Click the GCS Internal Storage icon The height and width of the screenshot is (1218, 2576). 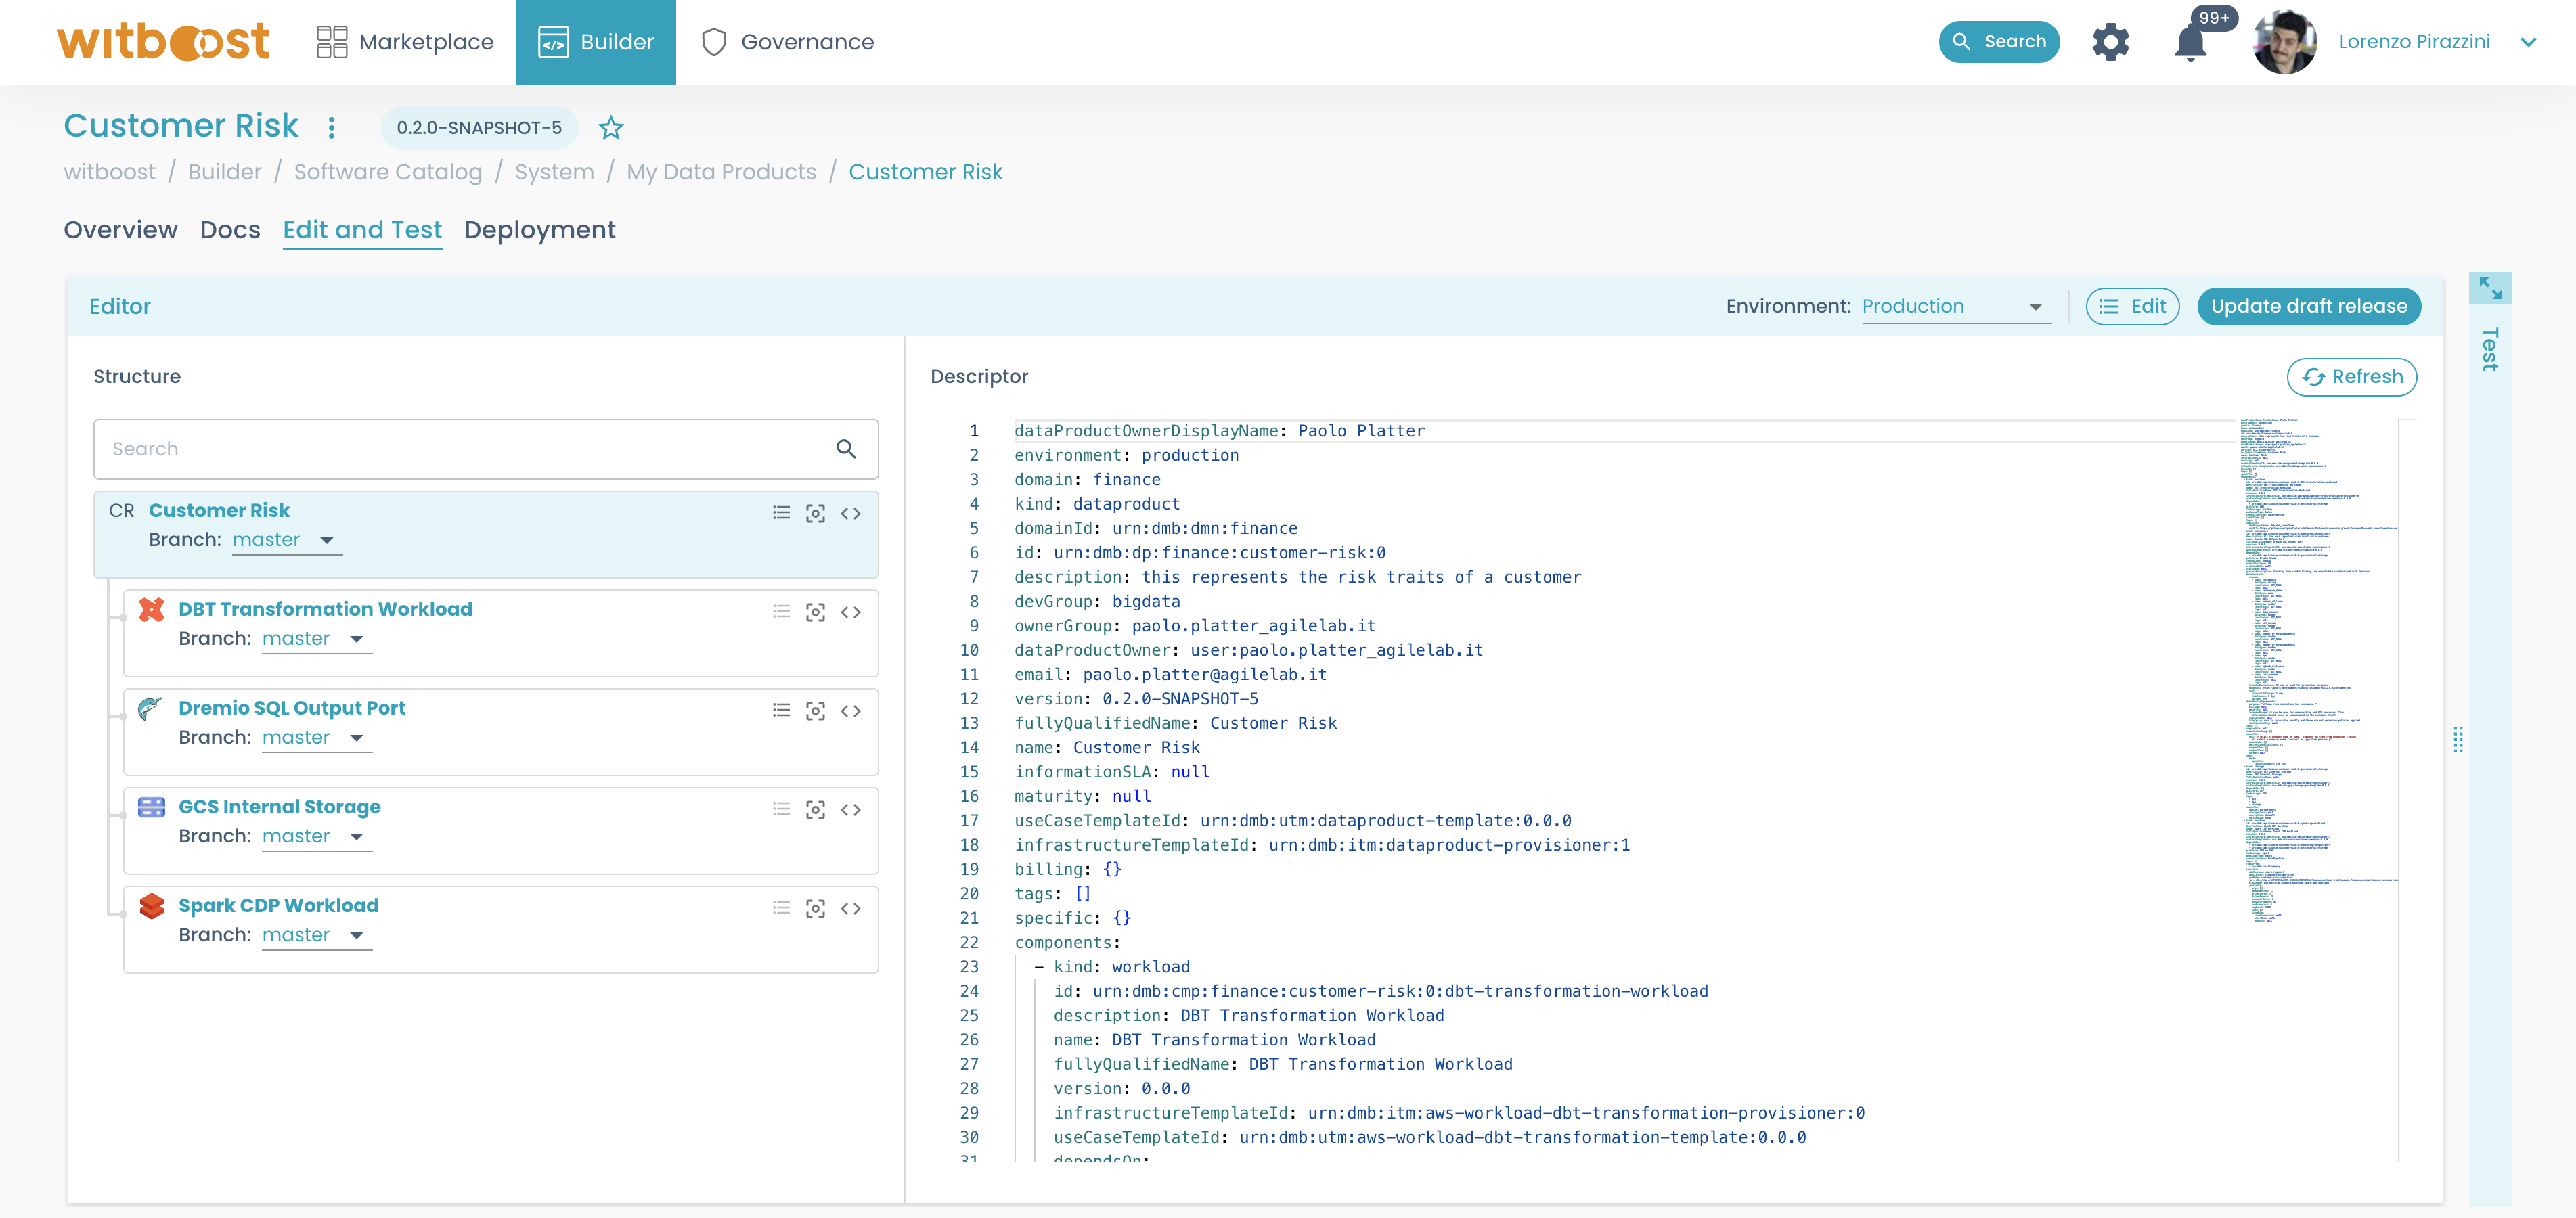pos(153,808)
